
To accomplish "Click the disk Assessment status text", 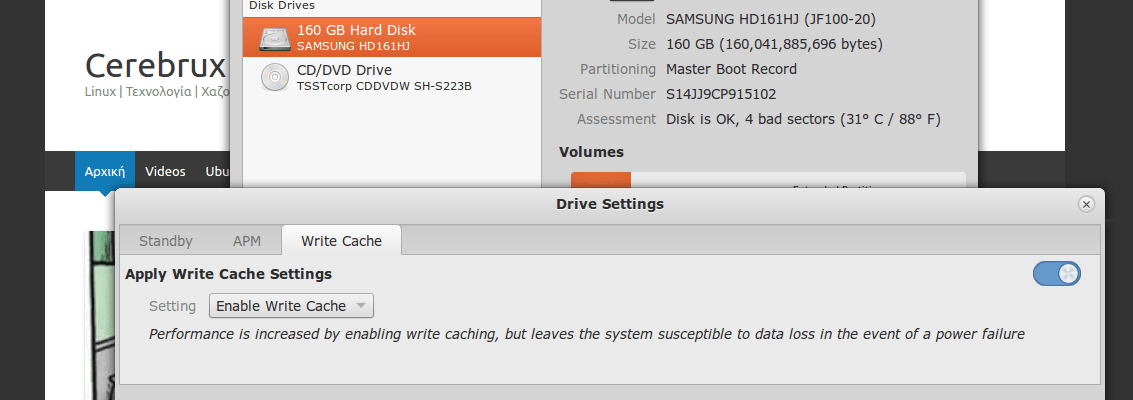I will coord(803,119).
